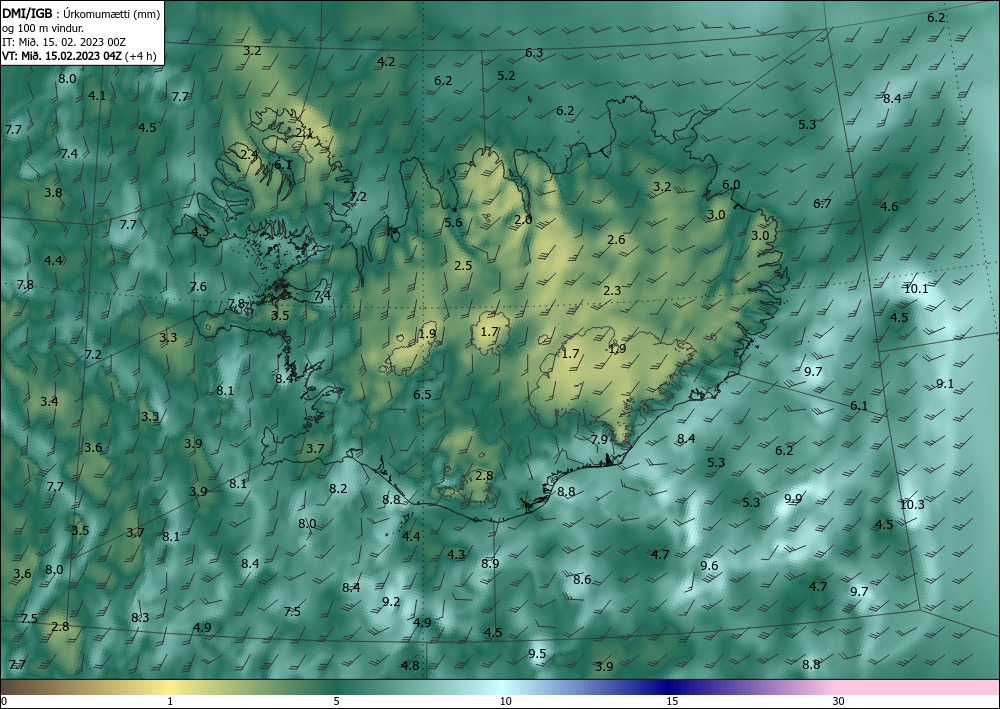Select the 6.5 value label
The image size is (1000, 709).
click(x=422, y=395)
